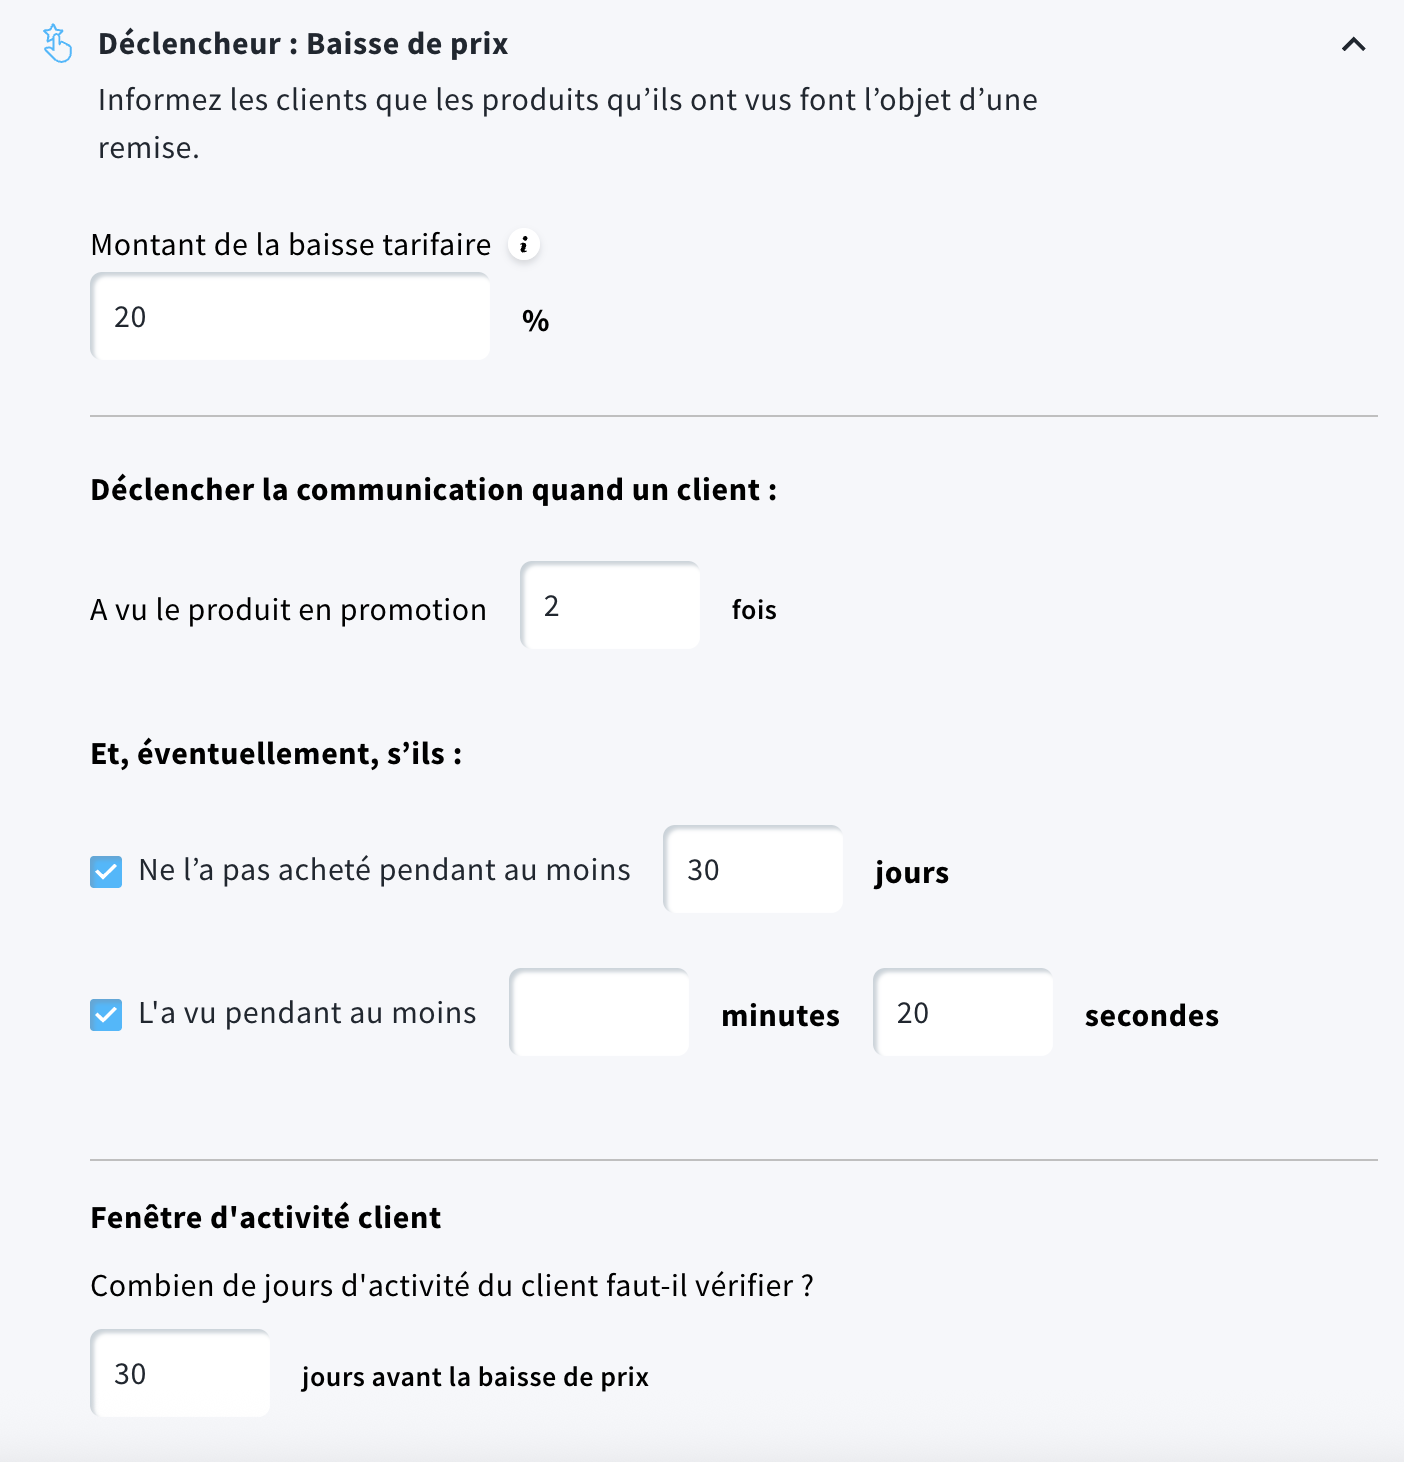Toggle the purchase delay condition checkbox
1404x1462 pixels.
[105, 871]
